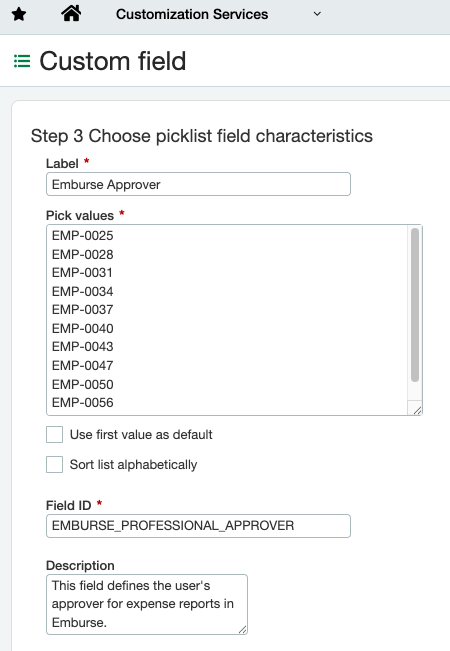Check Sort list alphabetically

pos(54,465)
